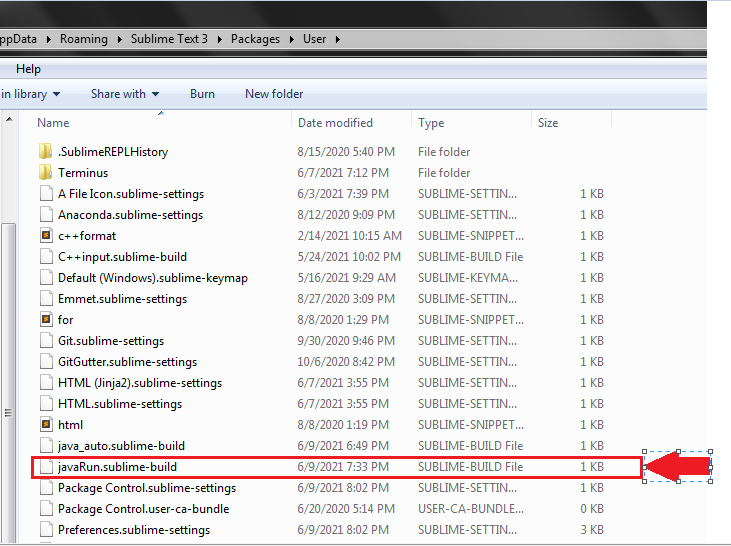Viewport: 731px width, 546px height.
Task: Click the Package Control.sublime-settings file icon
Action: pos(46,487)
